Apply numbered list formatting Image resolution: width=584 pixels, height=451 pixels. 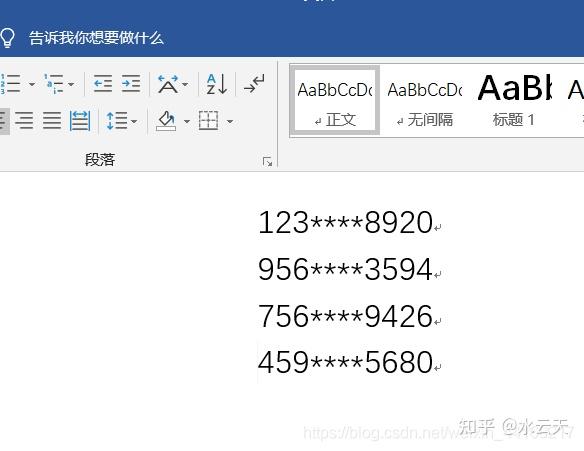pos(10,83)
